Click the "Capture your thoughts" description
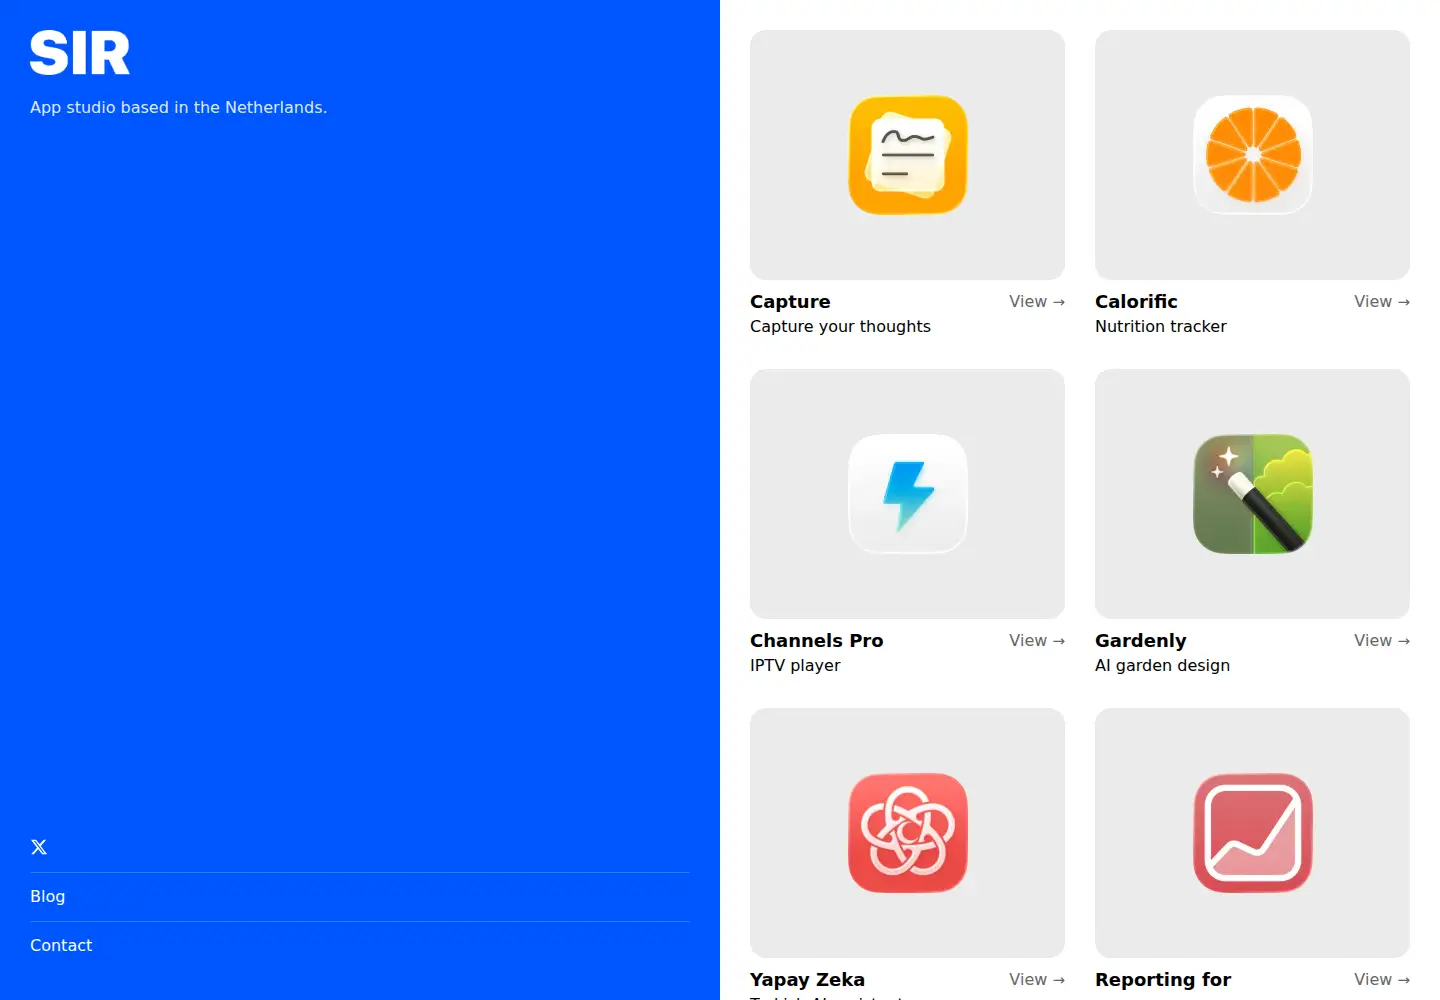The image size is (1440, 1000). [x=840, y=326]
